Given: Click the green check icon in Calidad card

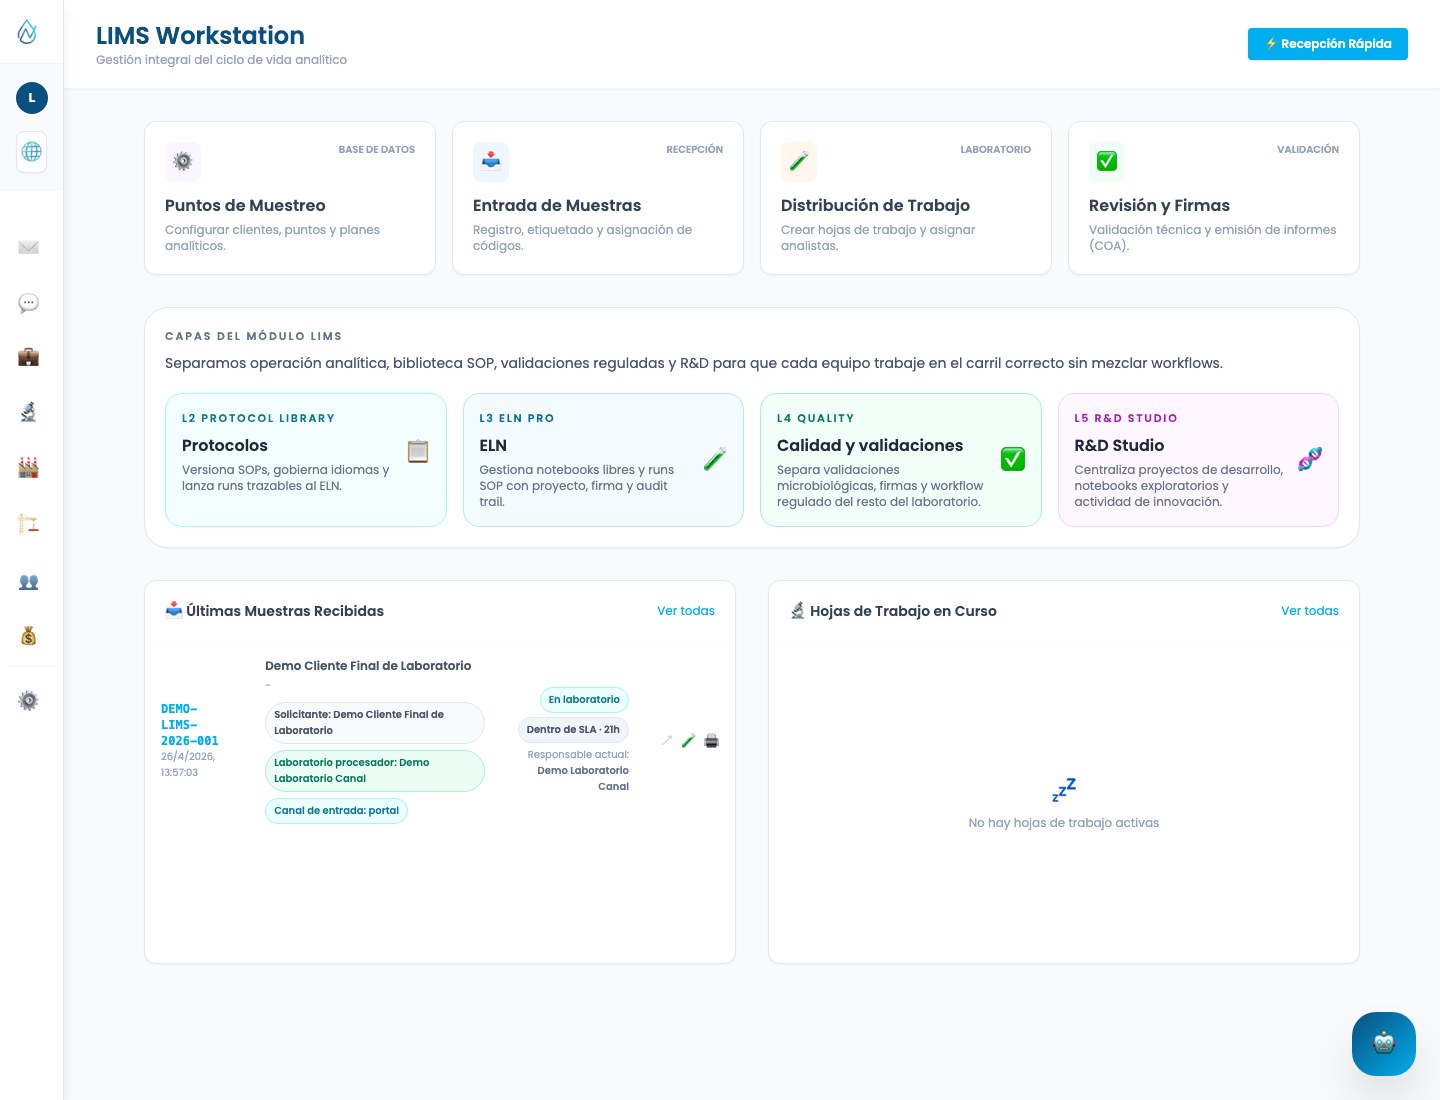Looking at the screenshot, I should [1013, 459].
